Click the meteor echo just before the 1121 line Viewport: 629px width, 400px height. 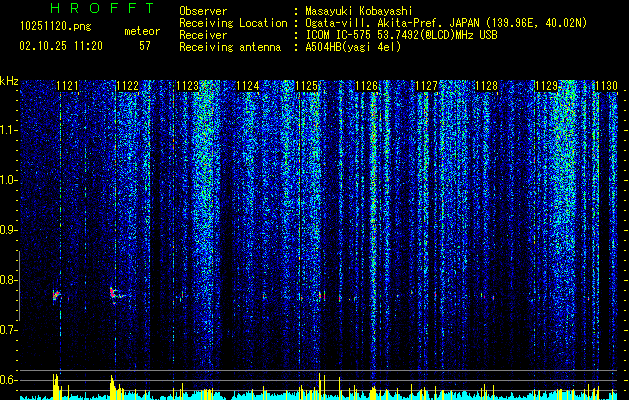56,296
